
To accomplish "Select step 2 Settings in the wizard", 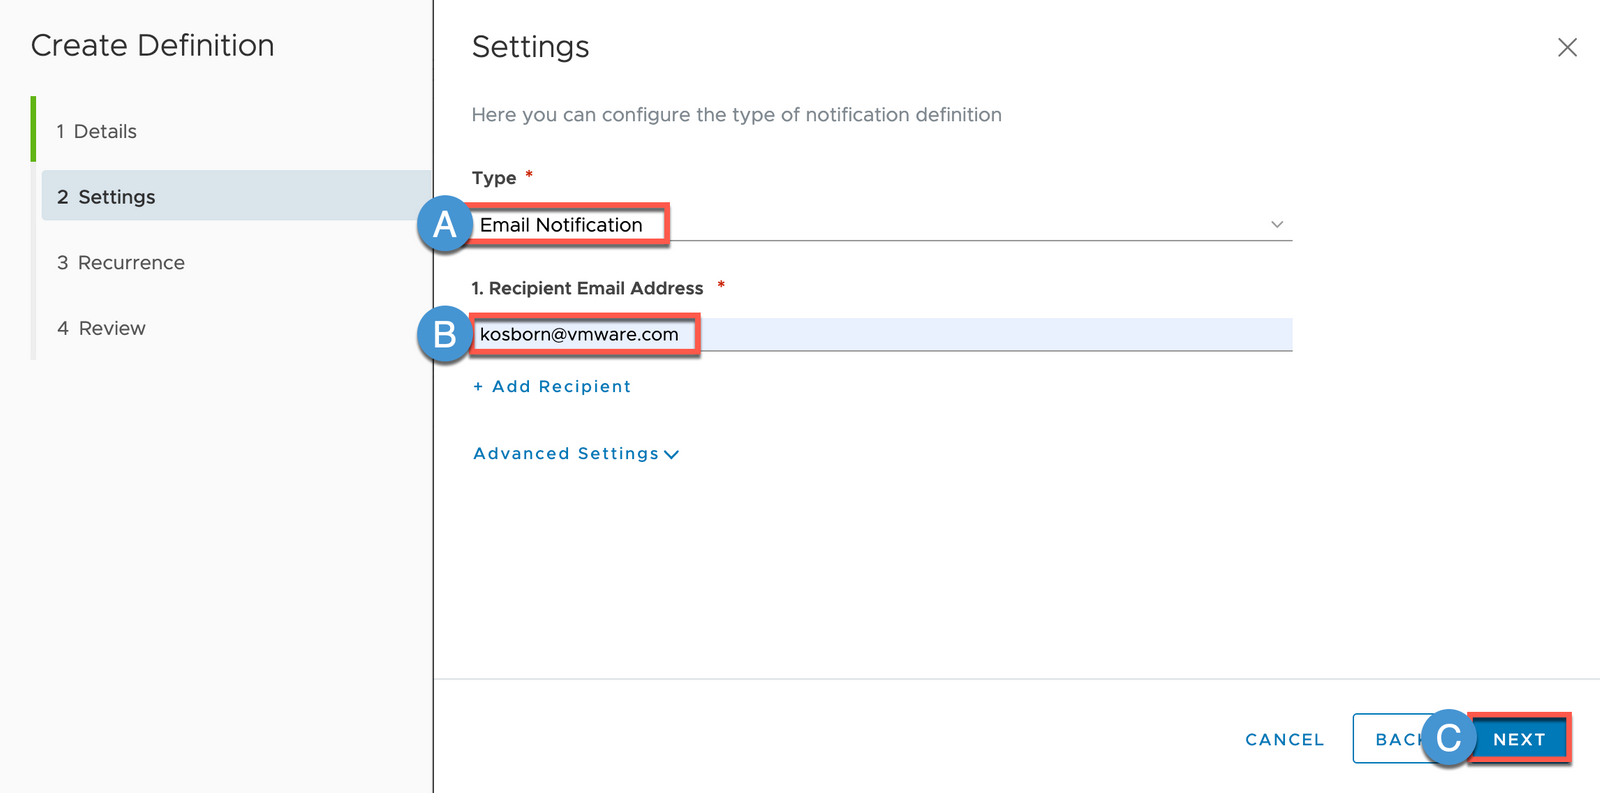I will [107, 197].
